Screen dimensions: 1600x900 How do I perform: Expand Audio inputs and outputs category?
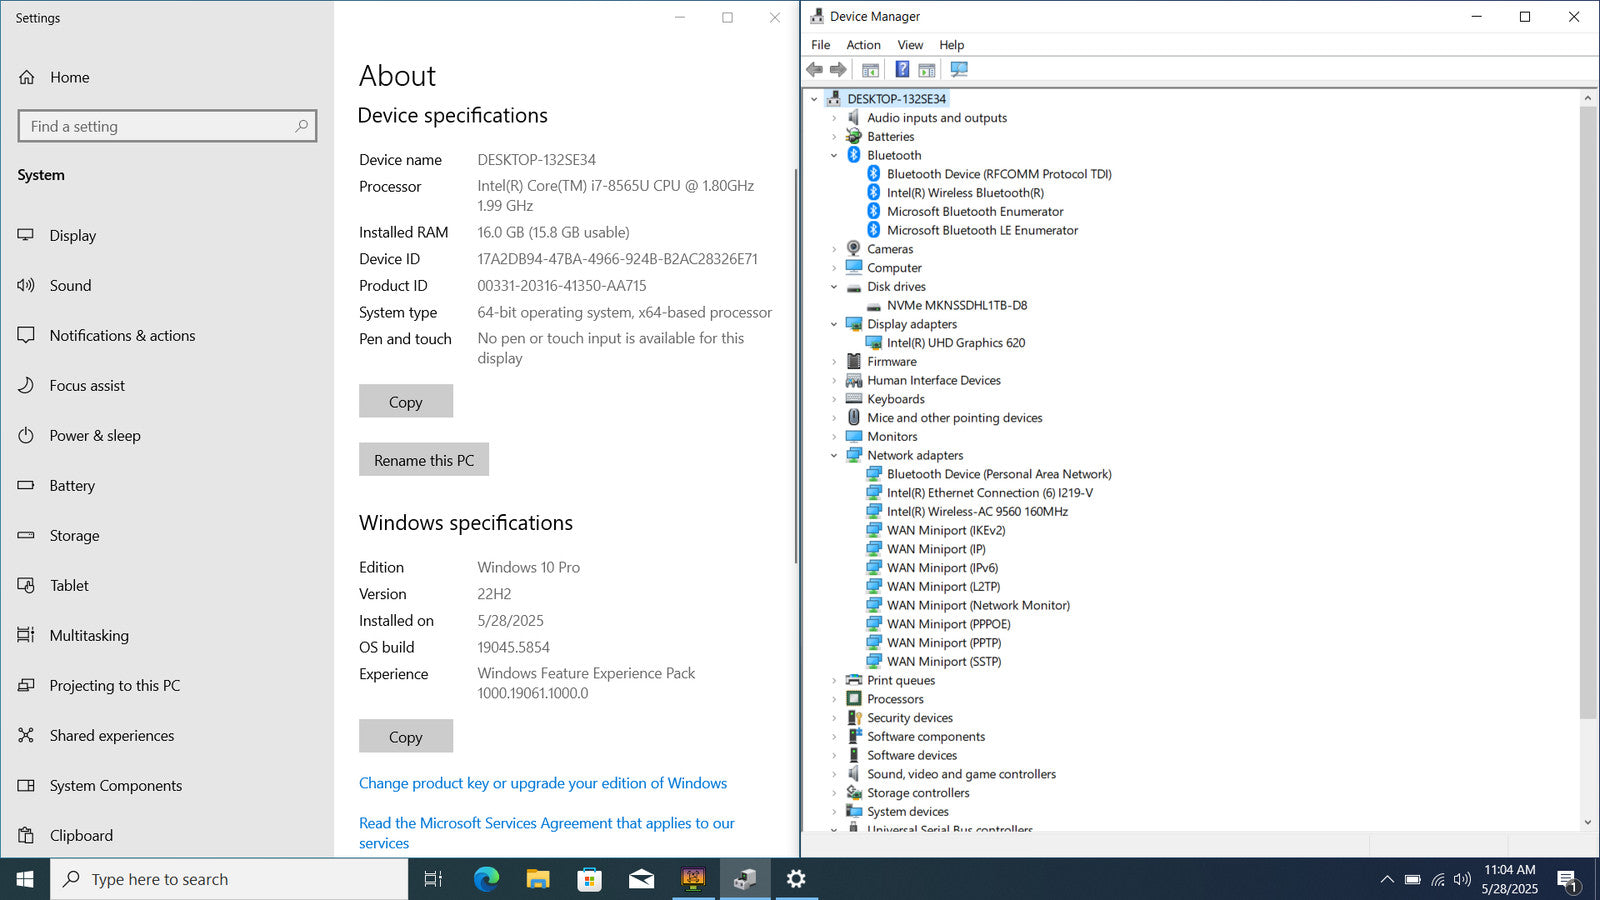[x=834, y=118]
